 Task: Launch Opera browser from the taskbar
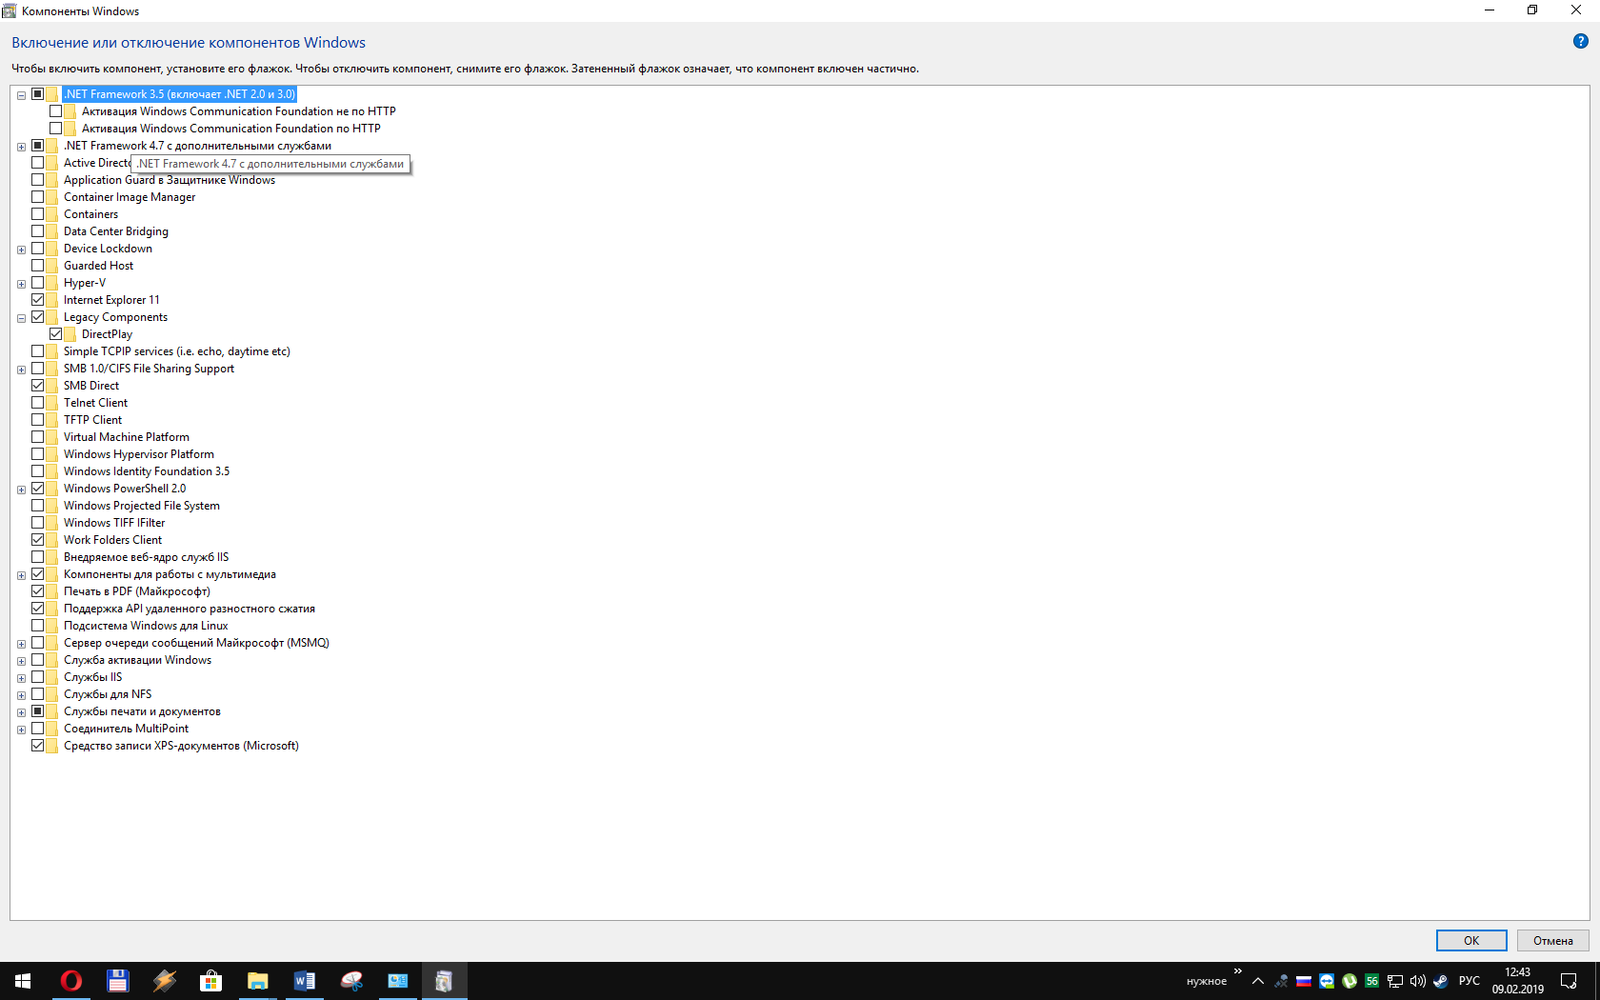click(71, 981)
